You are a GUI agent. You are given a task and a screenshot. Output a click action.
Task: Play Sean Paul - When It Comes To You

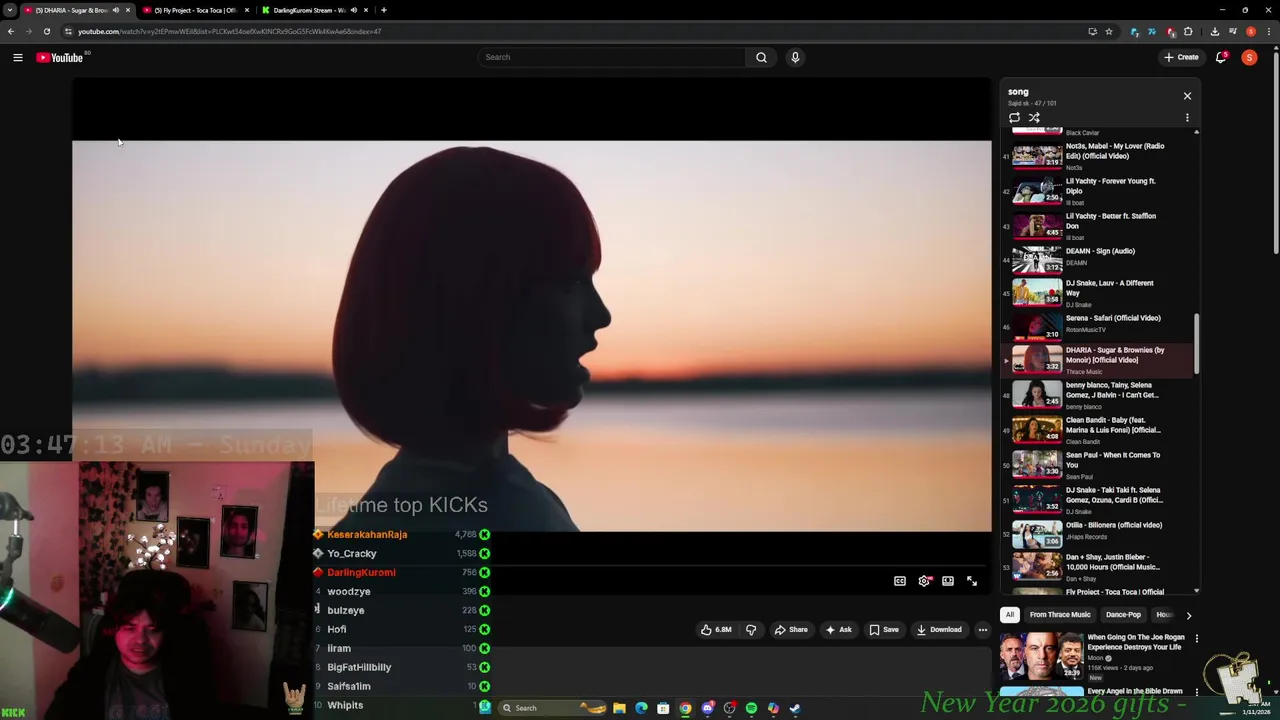[x=1099, y=465]
